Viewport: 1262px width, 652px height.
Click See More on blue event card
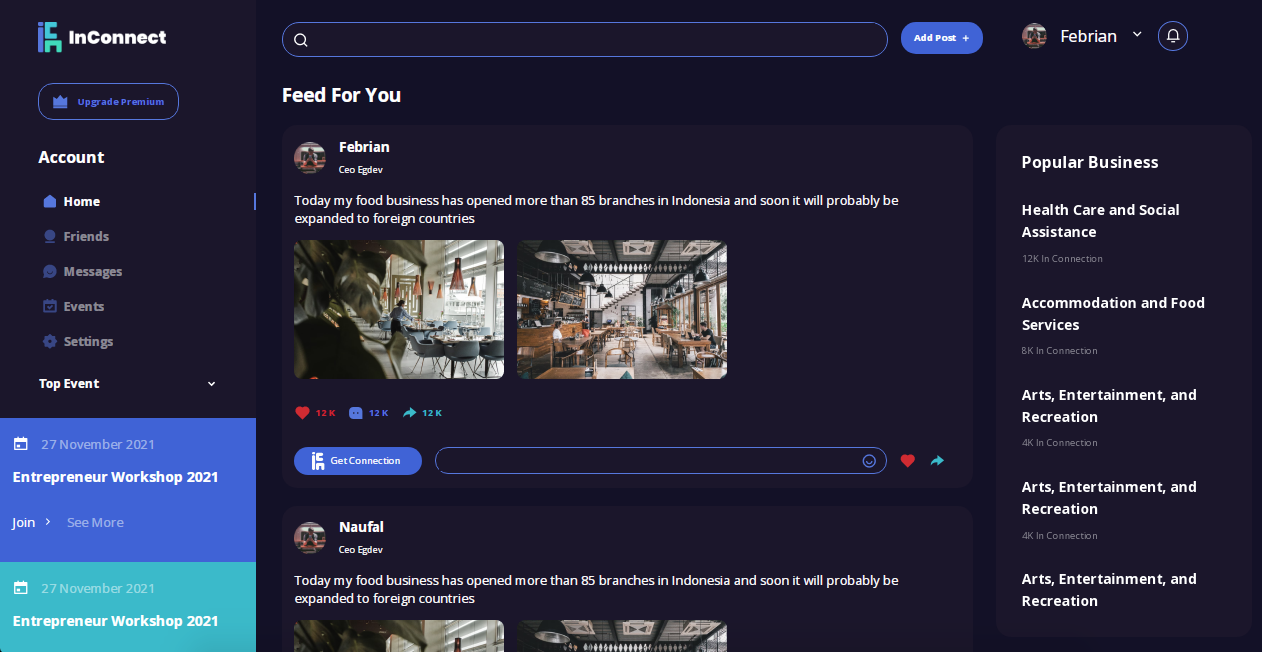point(95,522)
